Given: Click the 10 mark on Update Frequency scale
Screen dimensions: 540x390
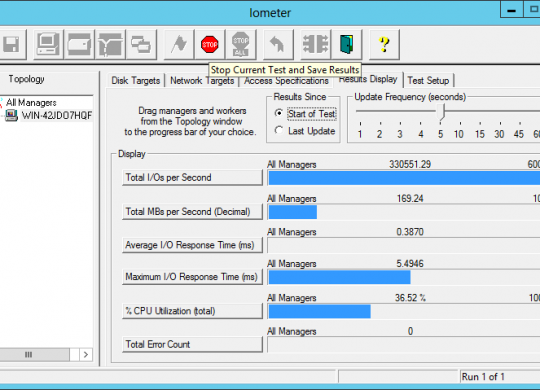Looking at the screenshot, I should pos(459,134).
